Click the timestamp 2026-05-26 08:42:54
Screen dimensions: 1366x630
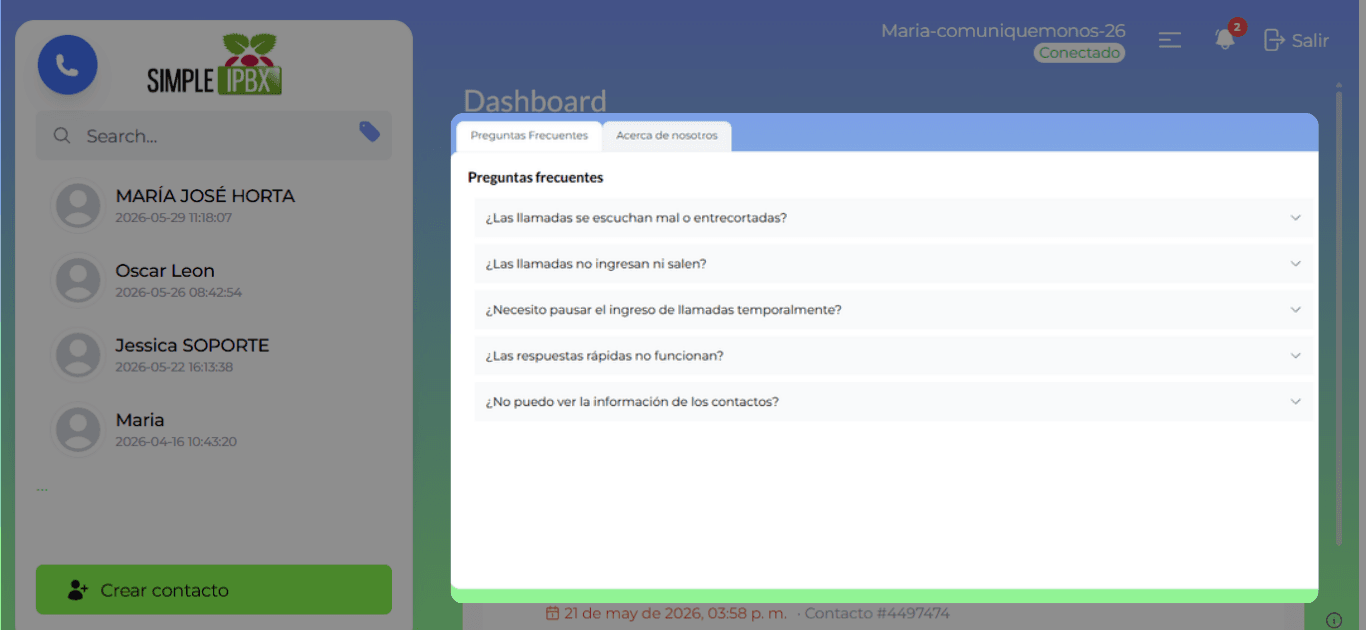(x=178, y=292)
